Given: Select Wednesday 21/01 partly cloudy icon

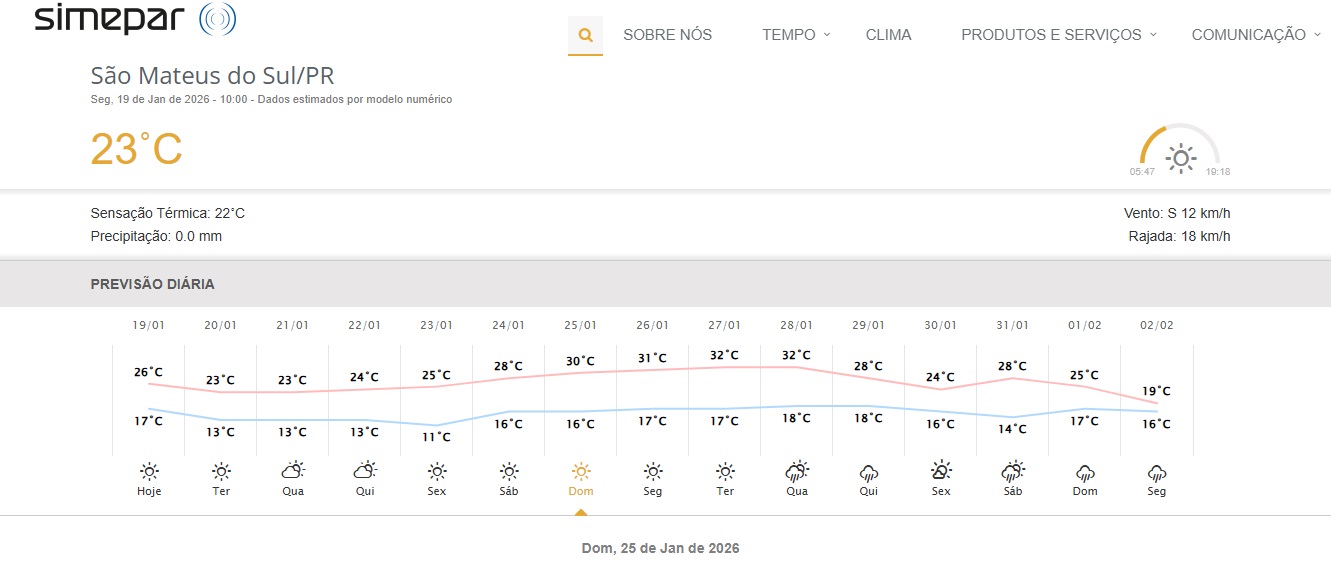Looking at the screenshot, I should [x=293, y=471].
